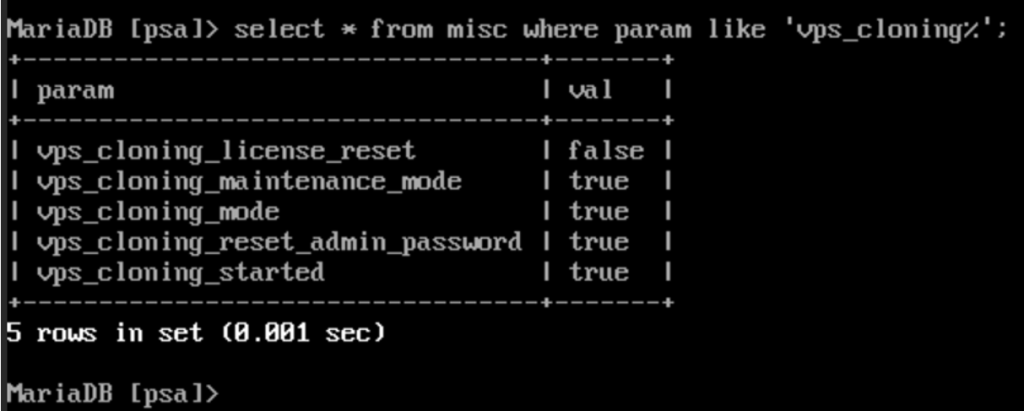Select the vps_cloning_reset_admin_password parameter text
This screenshot has width=1024, height=411.
[280, 242]
